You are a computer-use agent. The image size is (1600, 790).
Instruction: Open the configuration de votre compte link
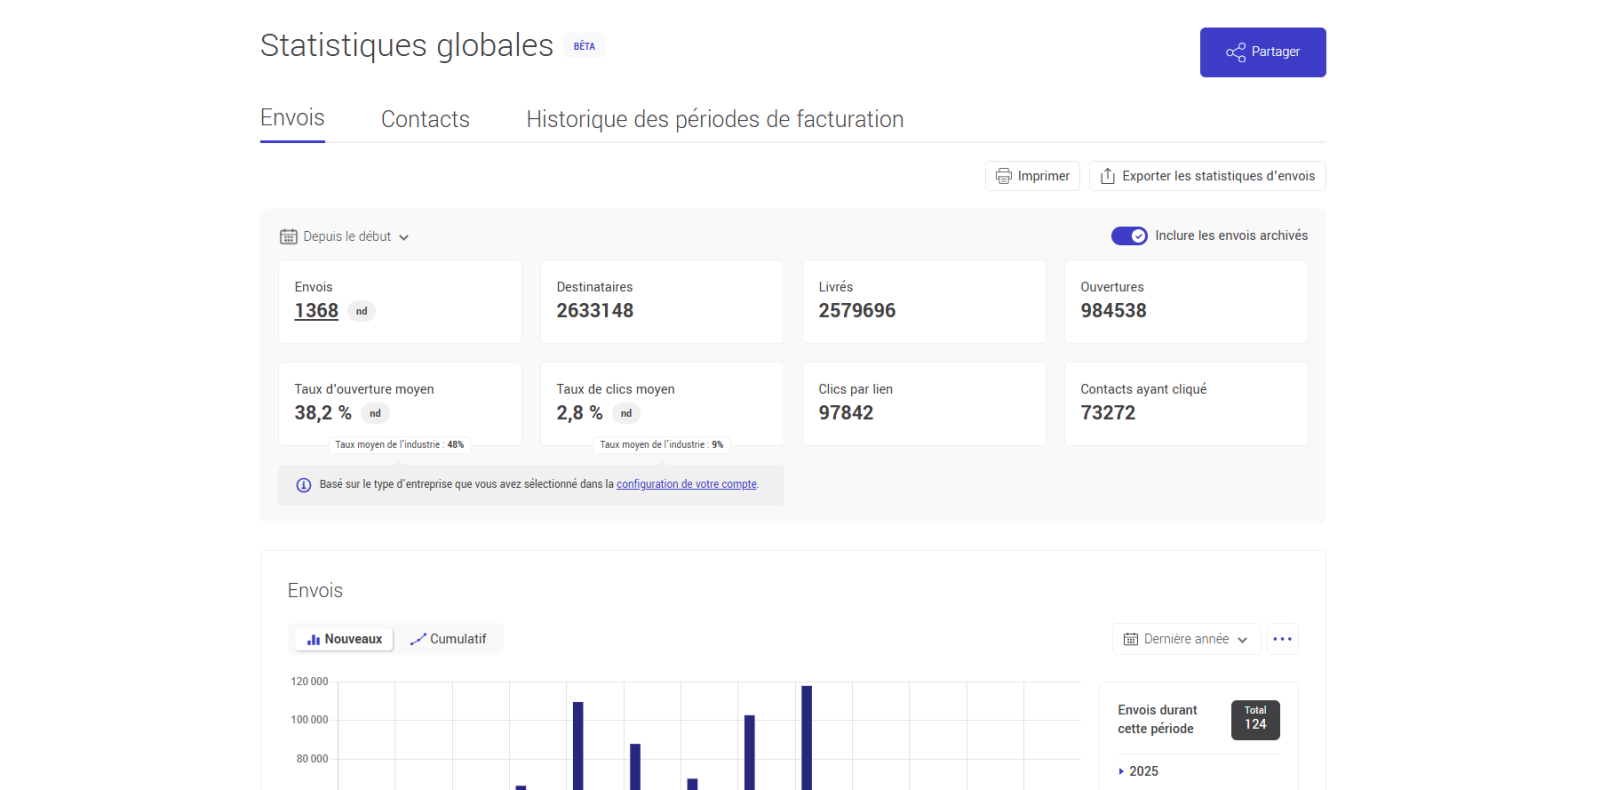(687, 484)
